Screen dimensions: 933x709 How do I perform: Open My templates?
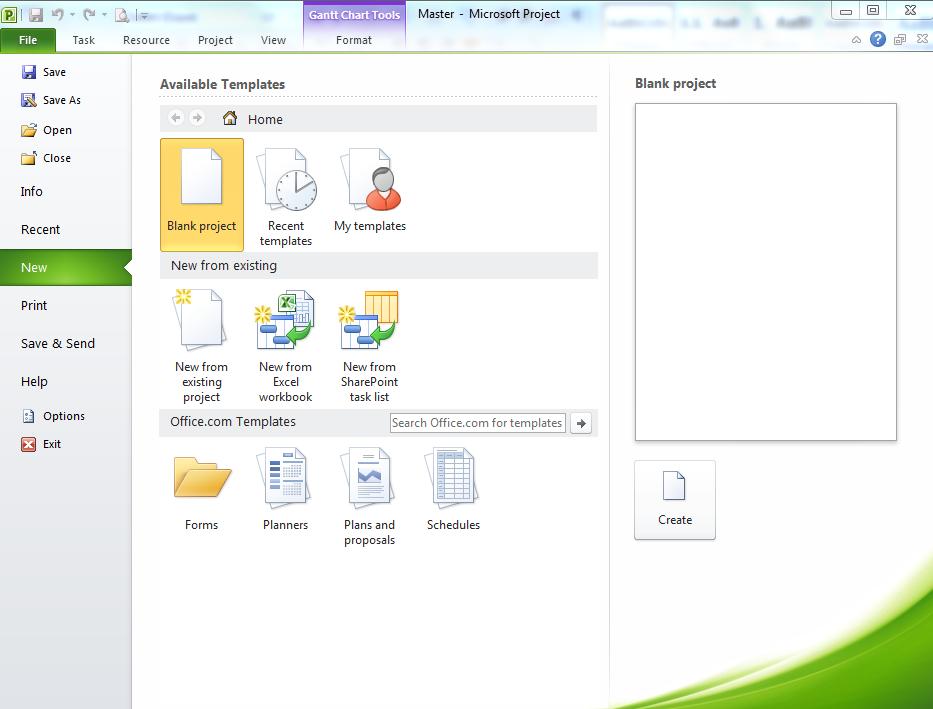370,190
